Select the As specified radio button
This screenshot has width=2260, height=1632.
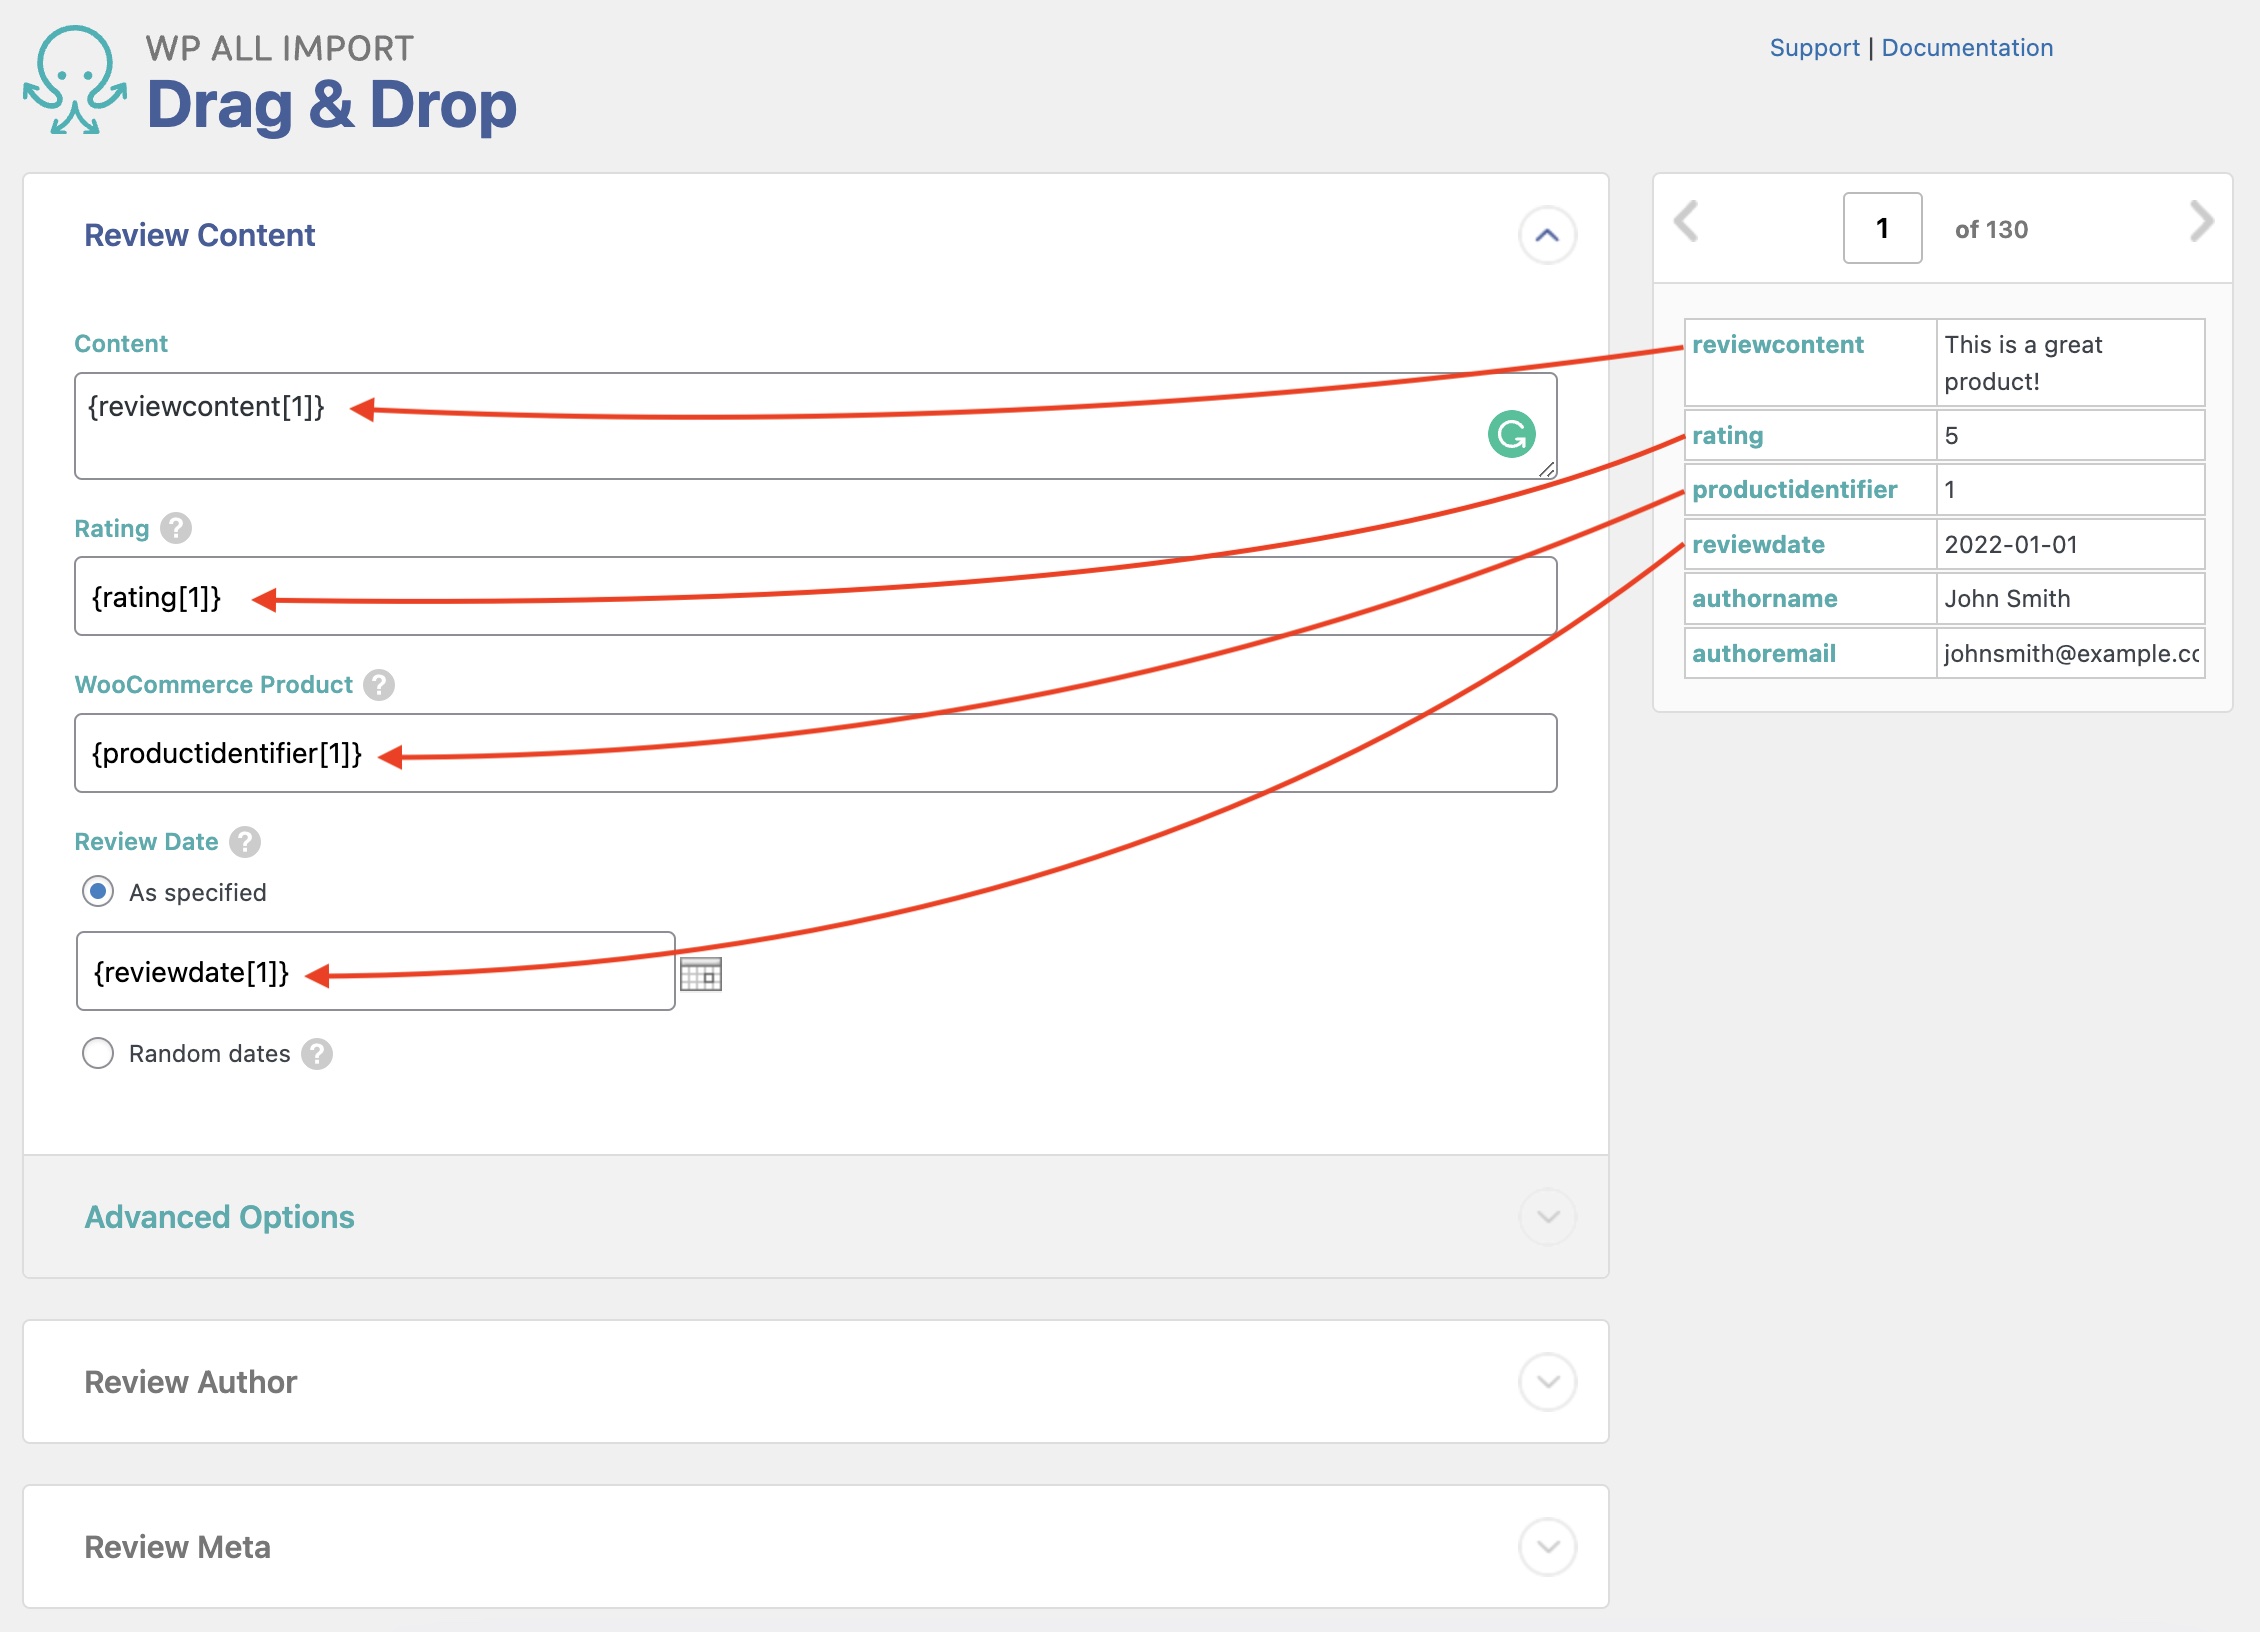pos(98,891)
